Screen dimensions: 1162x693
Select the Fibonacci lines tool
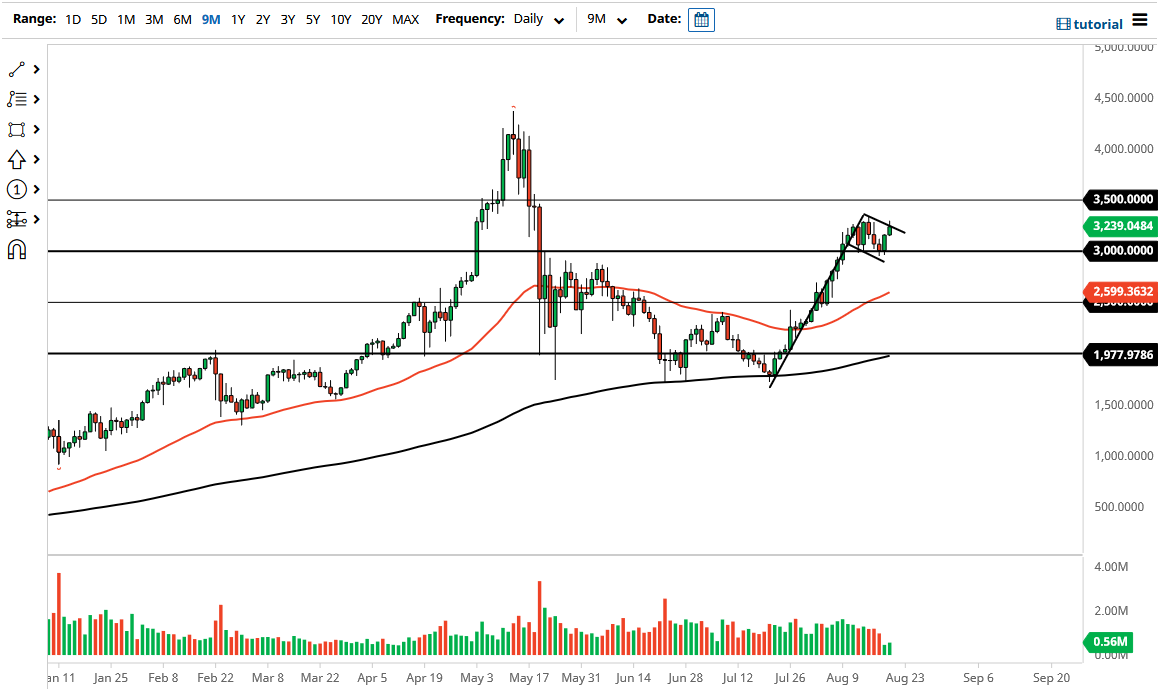(17, 98)
